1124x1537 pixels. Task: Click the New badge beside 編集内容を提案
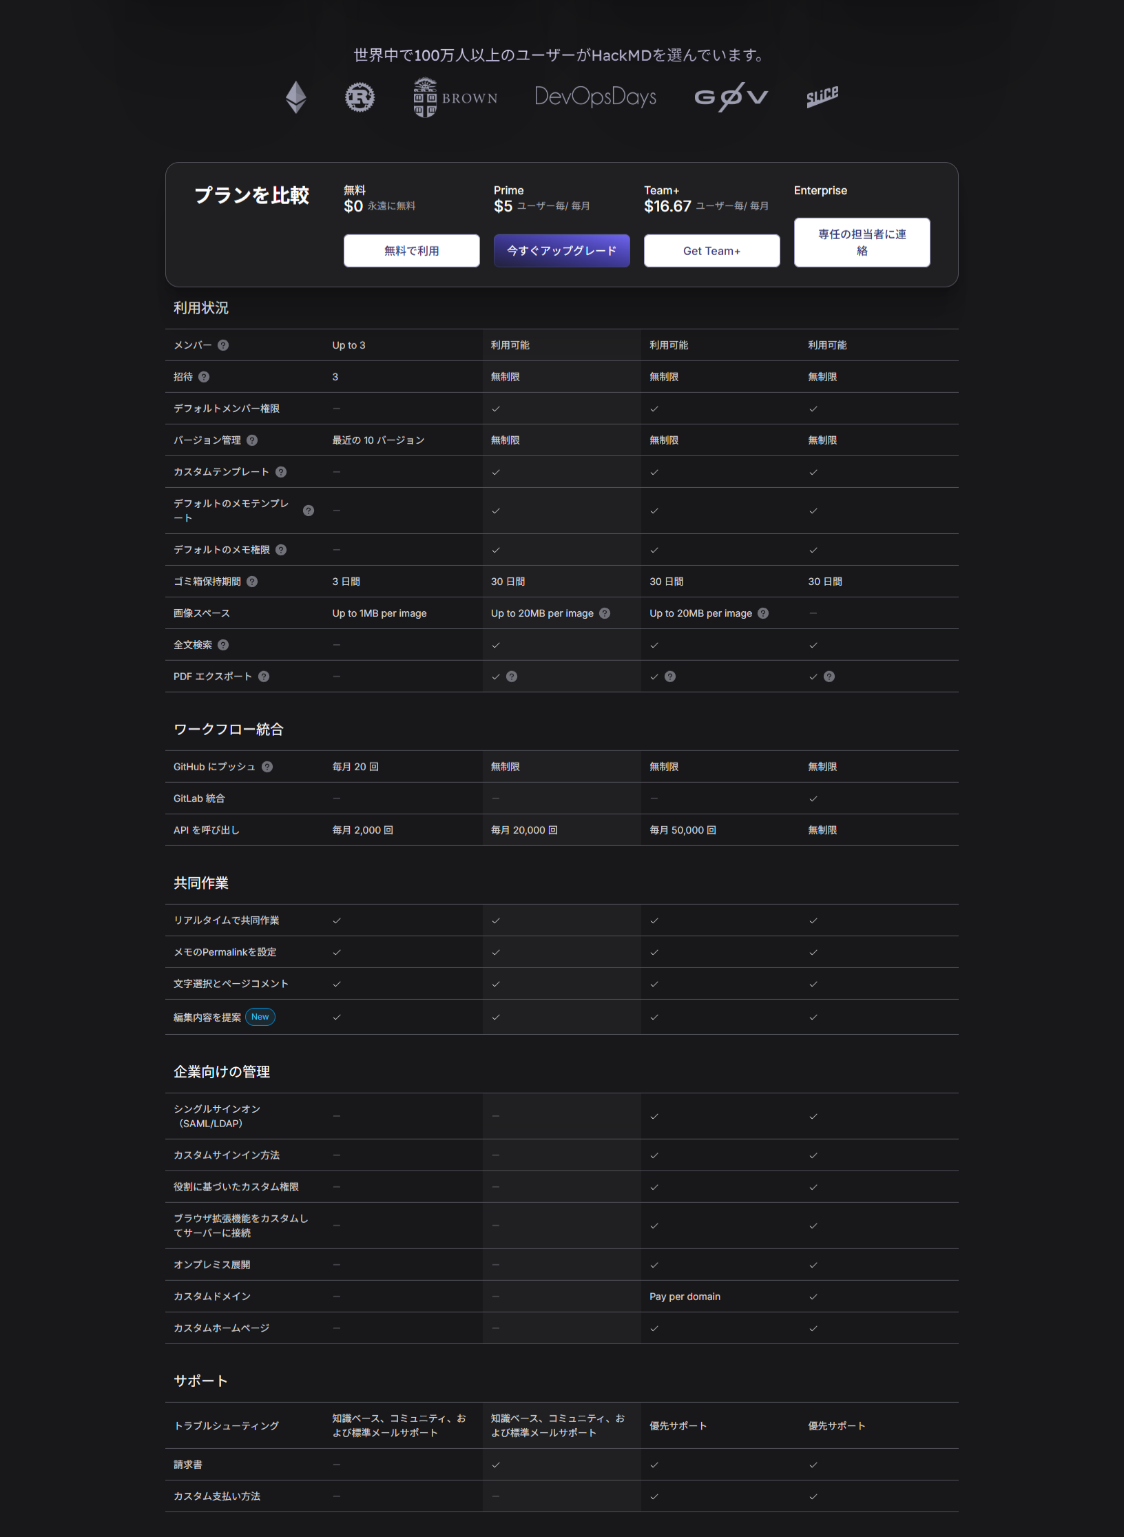(260, 1017)
